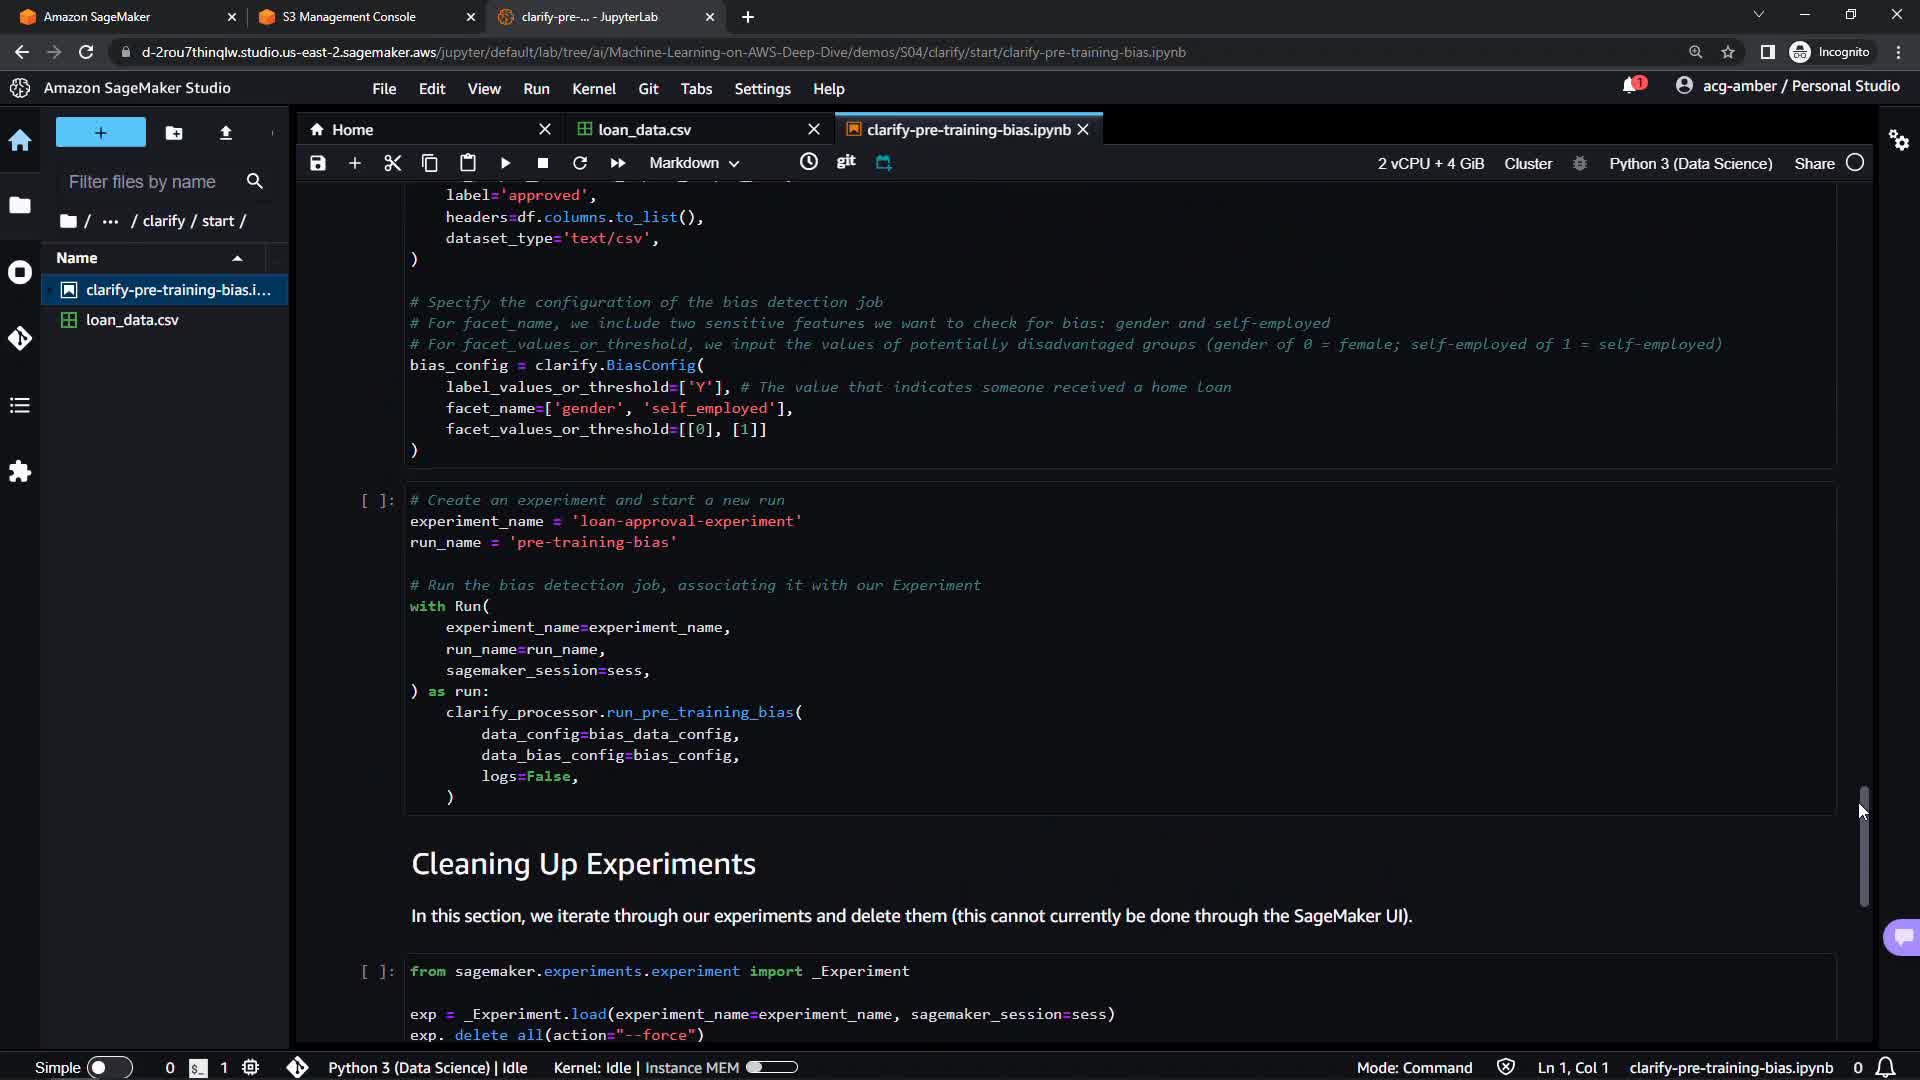
Task: Run the selected cell with the play icon
Action: pos(505,163)
